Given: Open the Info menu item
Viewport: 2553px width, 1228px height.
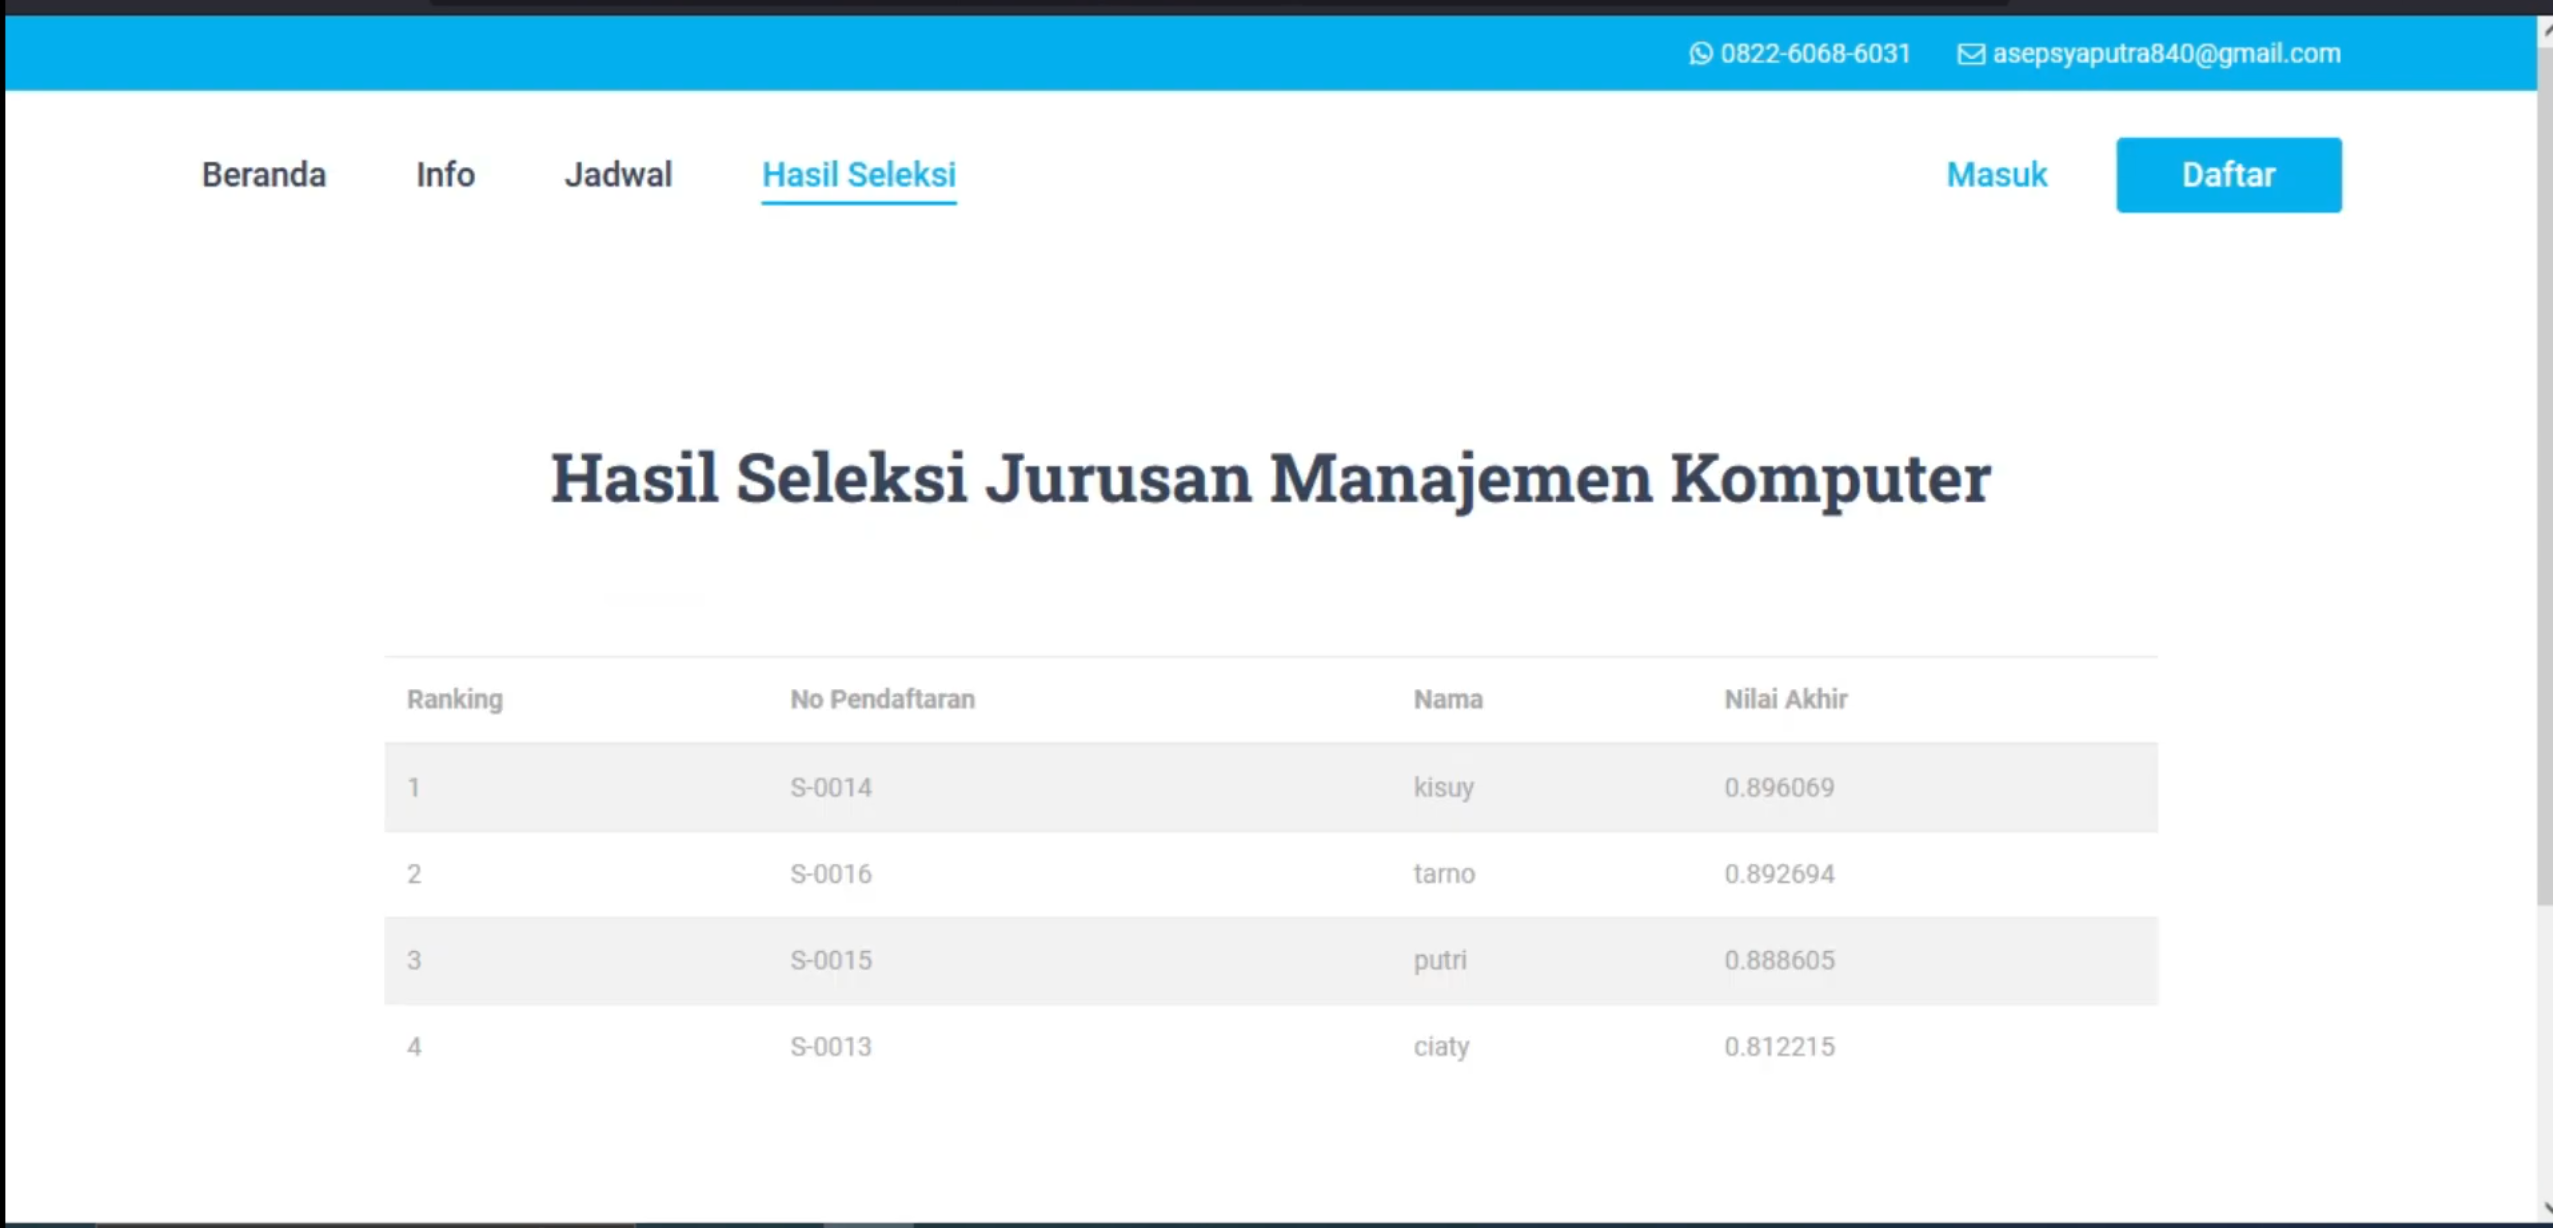Looking at the screenshot, I should coord(445,175).
